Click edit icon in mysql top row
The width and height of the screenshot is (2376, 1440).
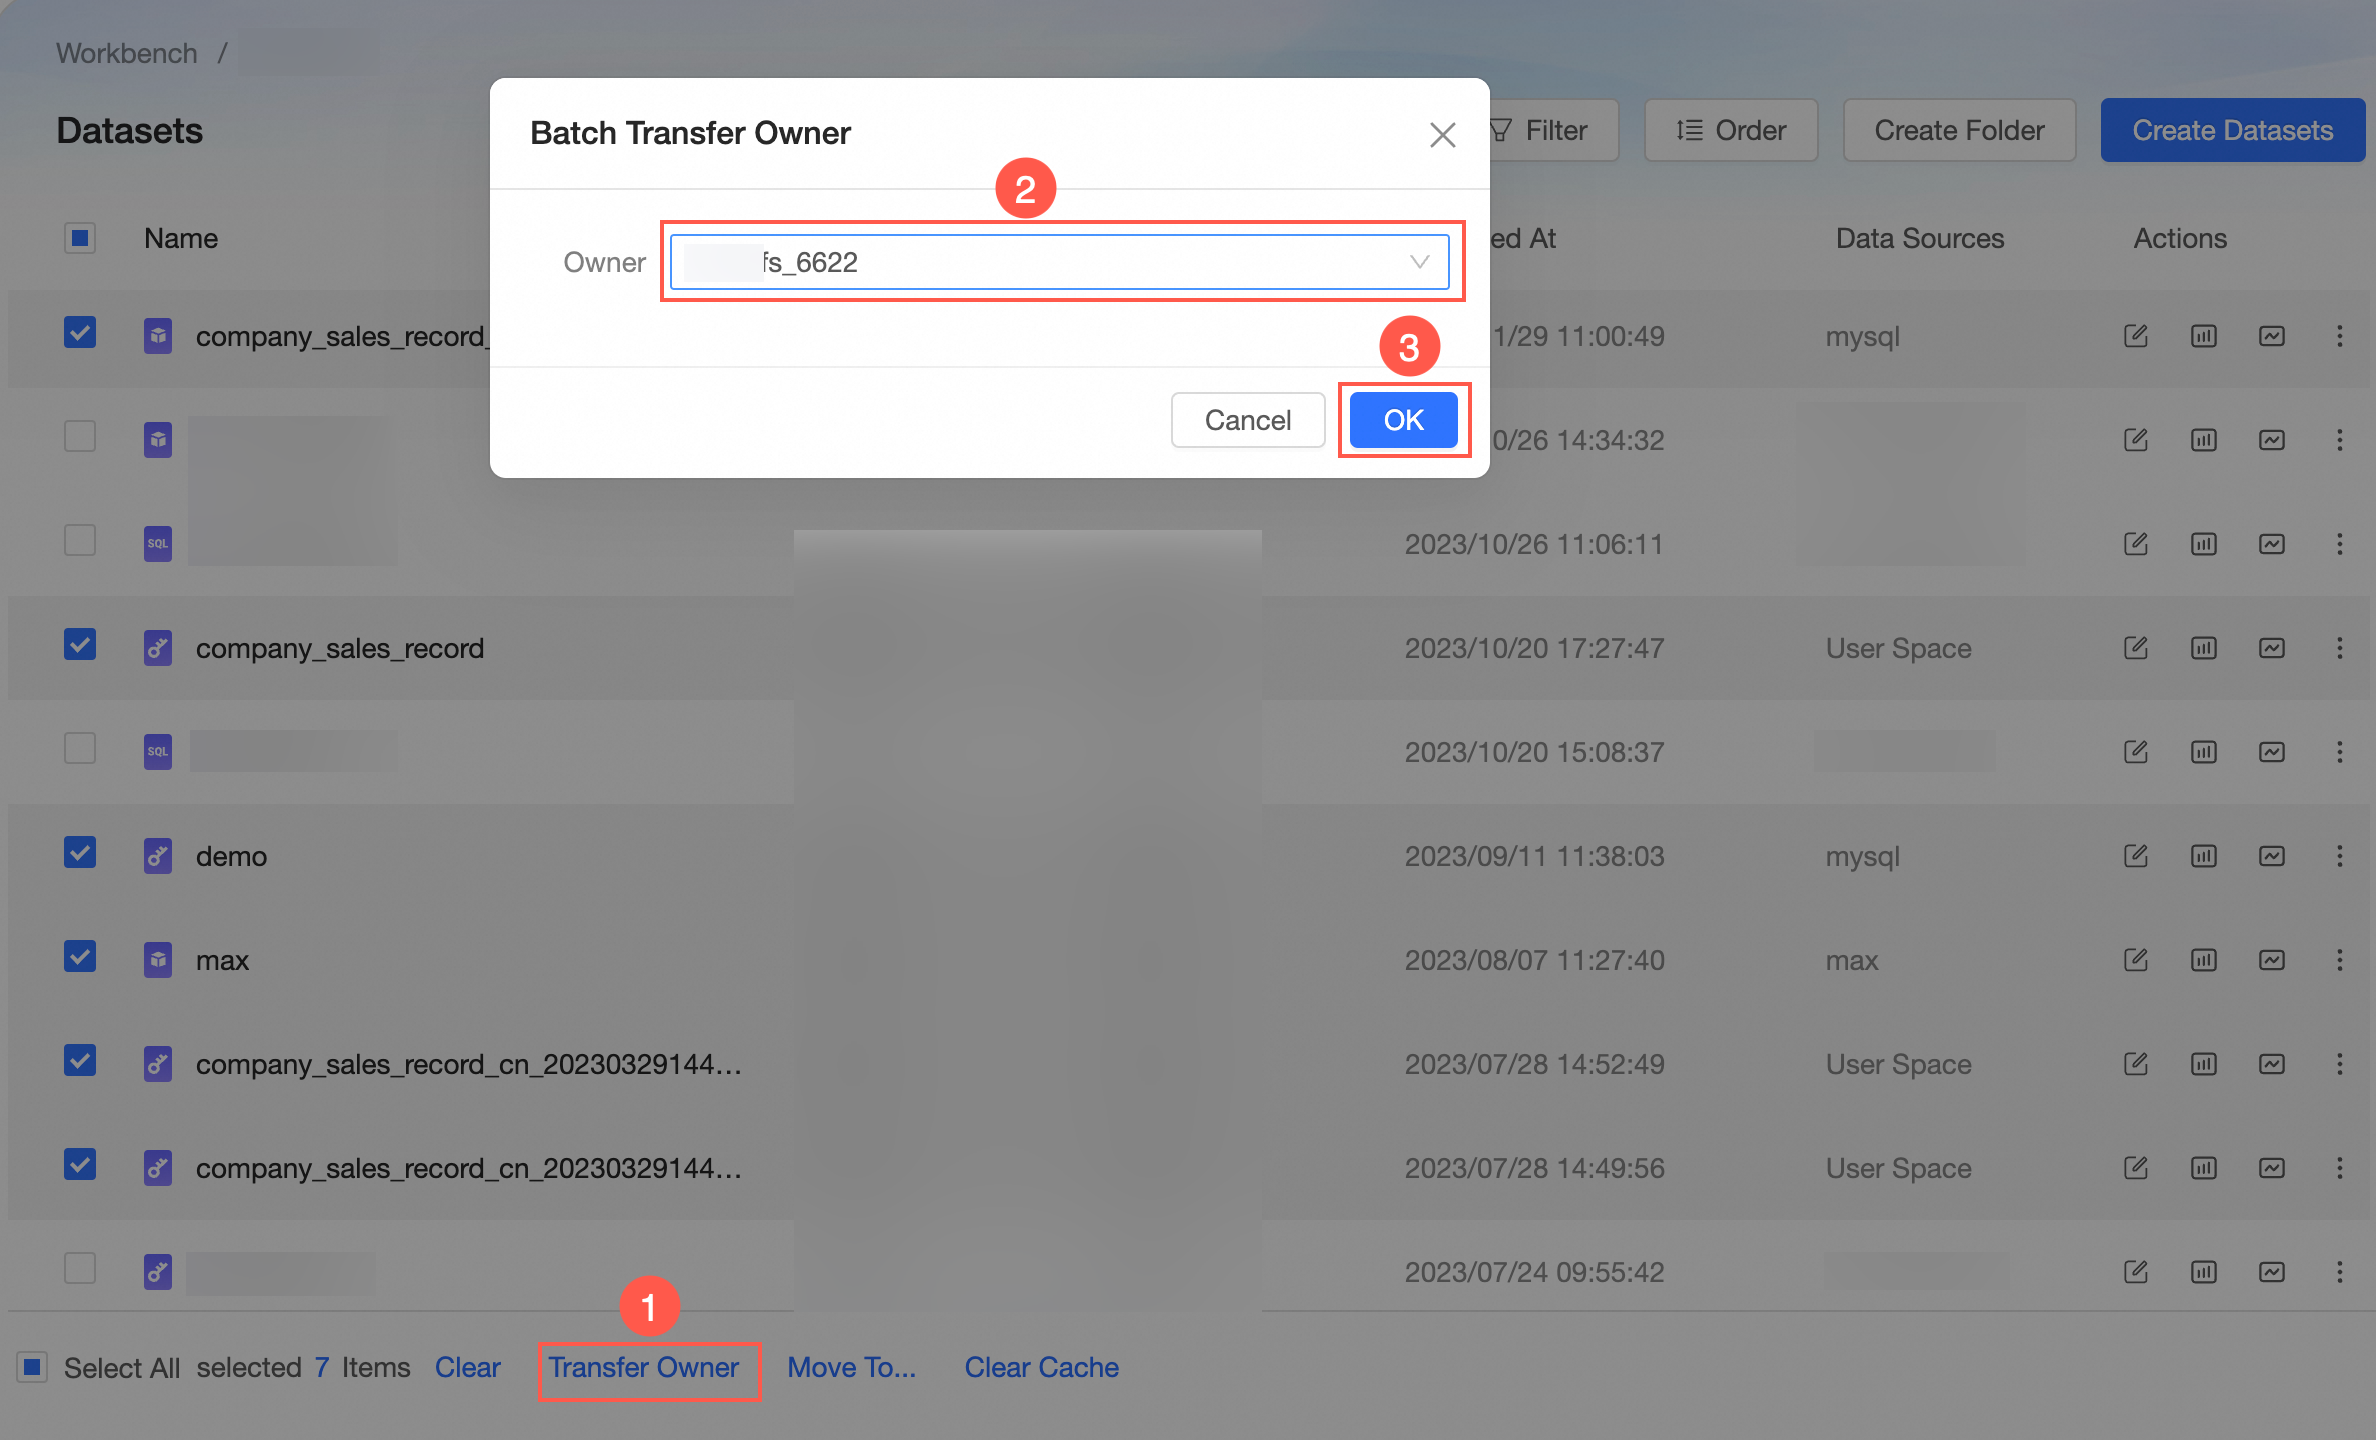click(2135, 336)
